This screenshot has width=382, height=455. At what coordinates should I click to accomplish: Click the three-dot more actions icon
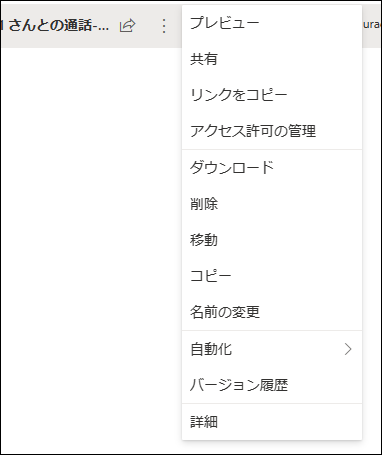pos(164,26)
